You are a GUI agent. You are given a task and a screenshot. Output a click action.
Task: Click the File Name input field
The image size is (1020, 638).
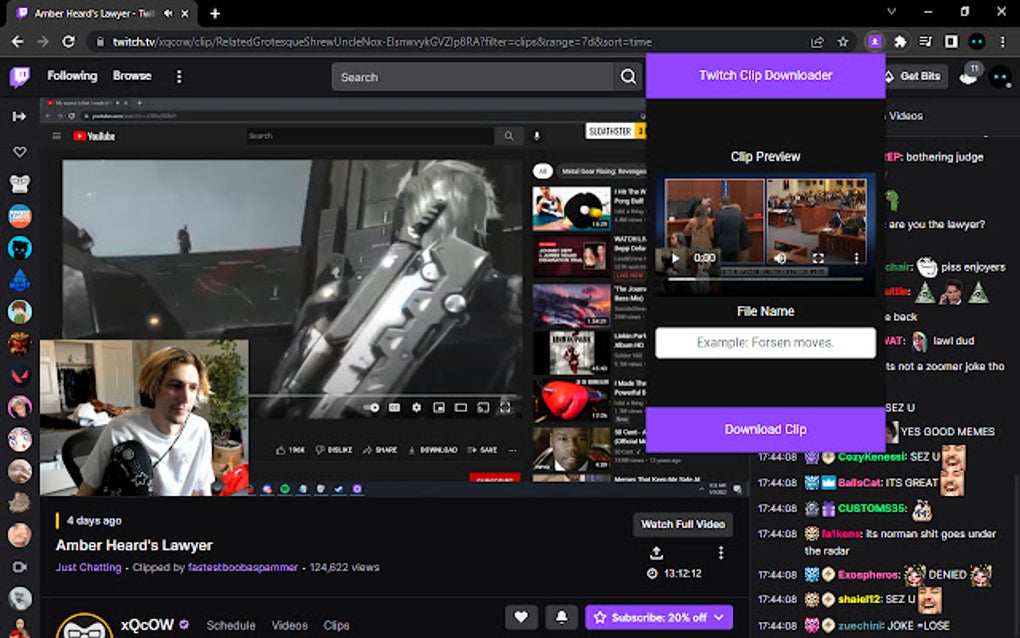pos(765,342)
